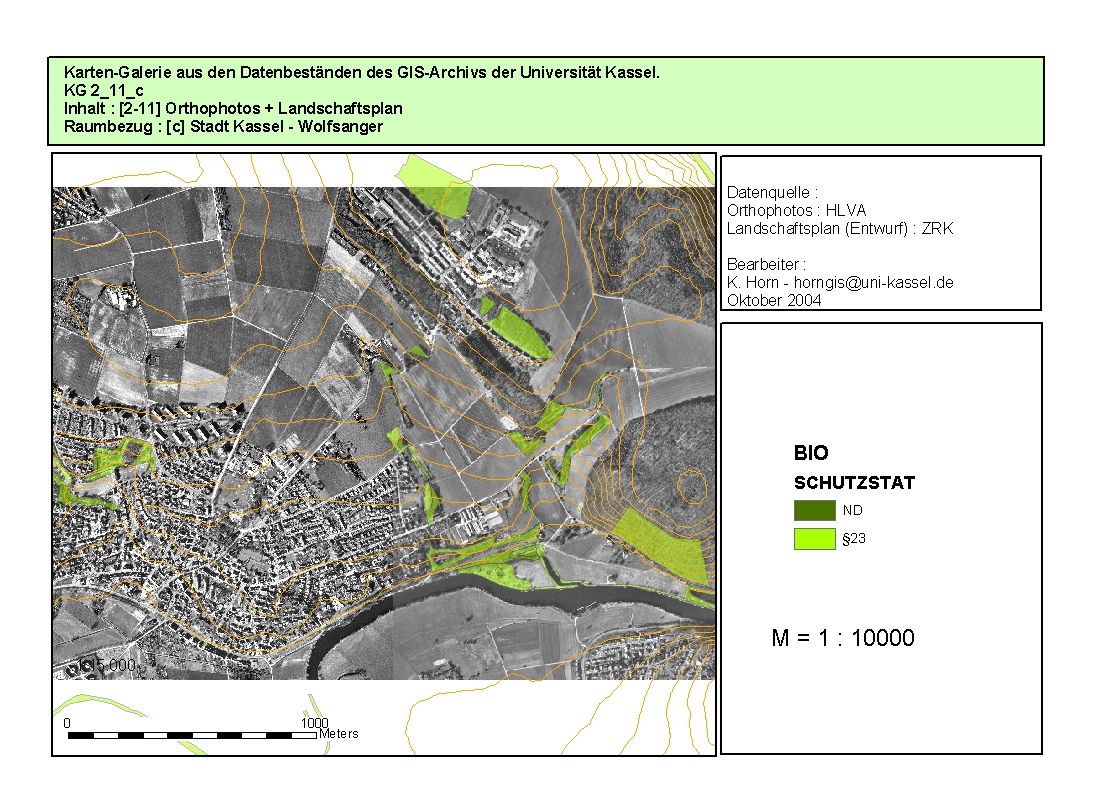The width and height of the screenshot is (1100, 800).
Task: Click the Datenquelle label
Action: click(772, 192)
